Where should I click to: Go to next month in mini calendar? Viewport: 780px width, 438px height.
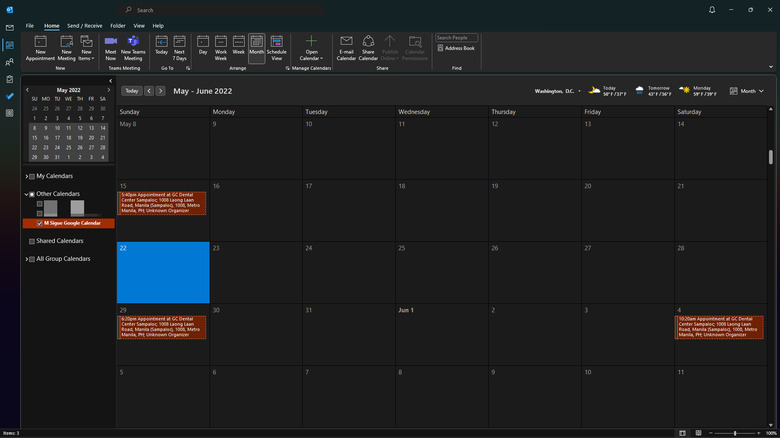[x=109, y=89]
